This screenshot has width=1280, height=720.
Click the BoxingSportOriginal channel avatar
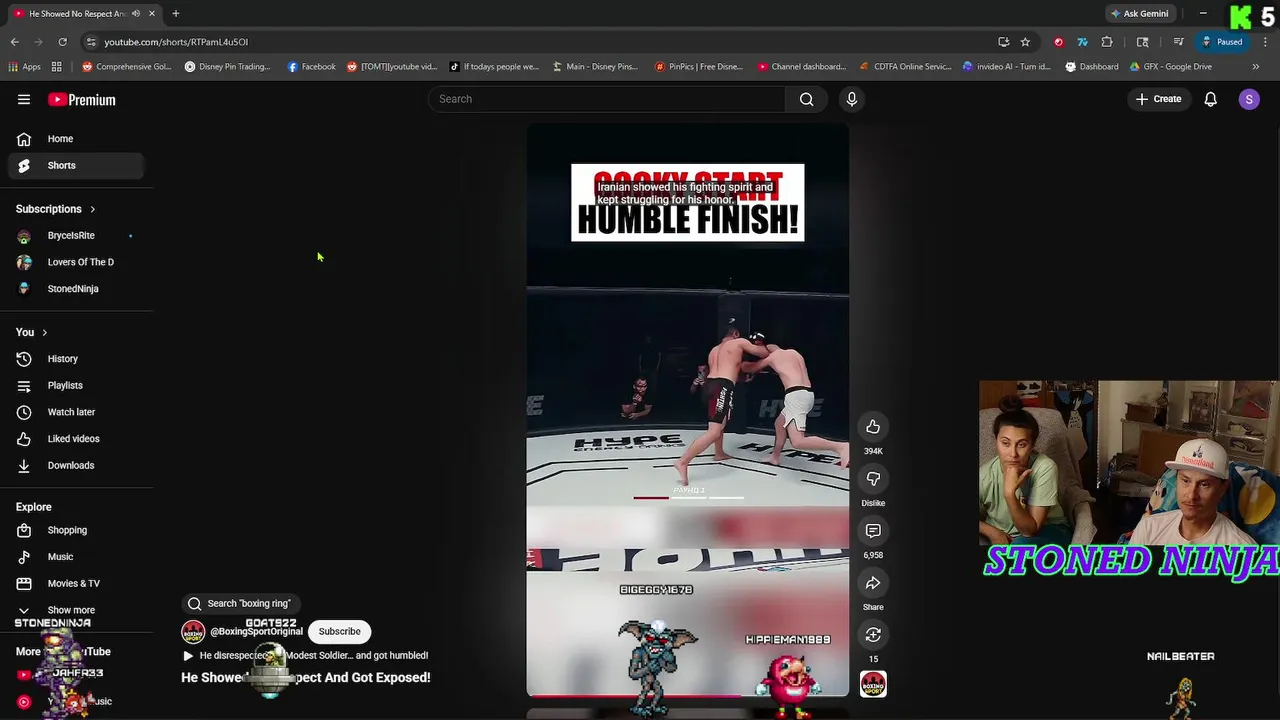[193, 631]
